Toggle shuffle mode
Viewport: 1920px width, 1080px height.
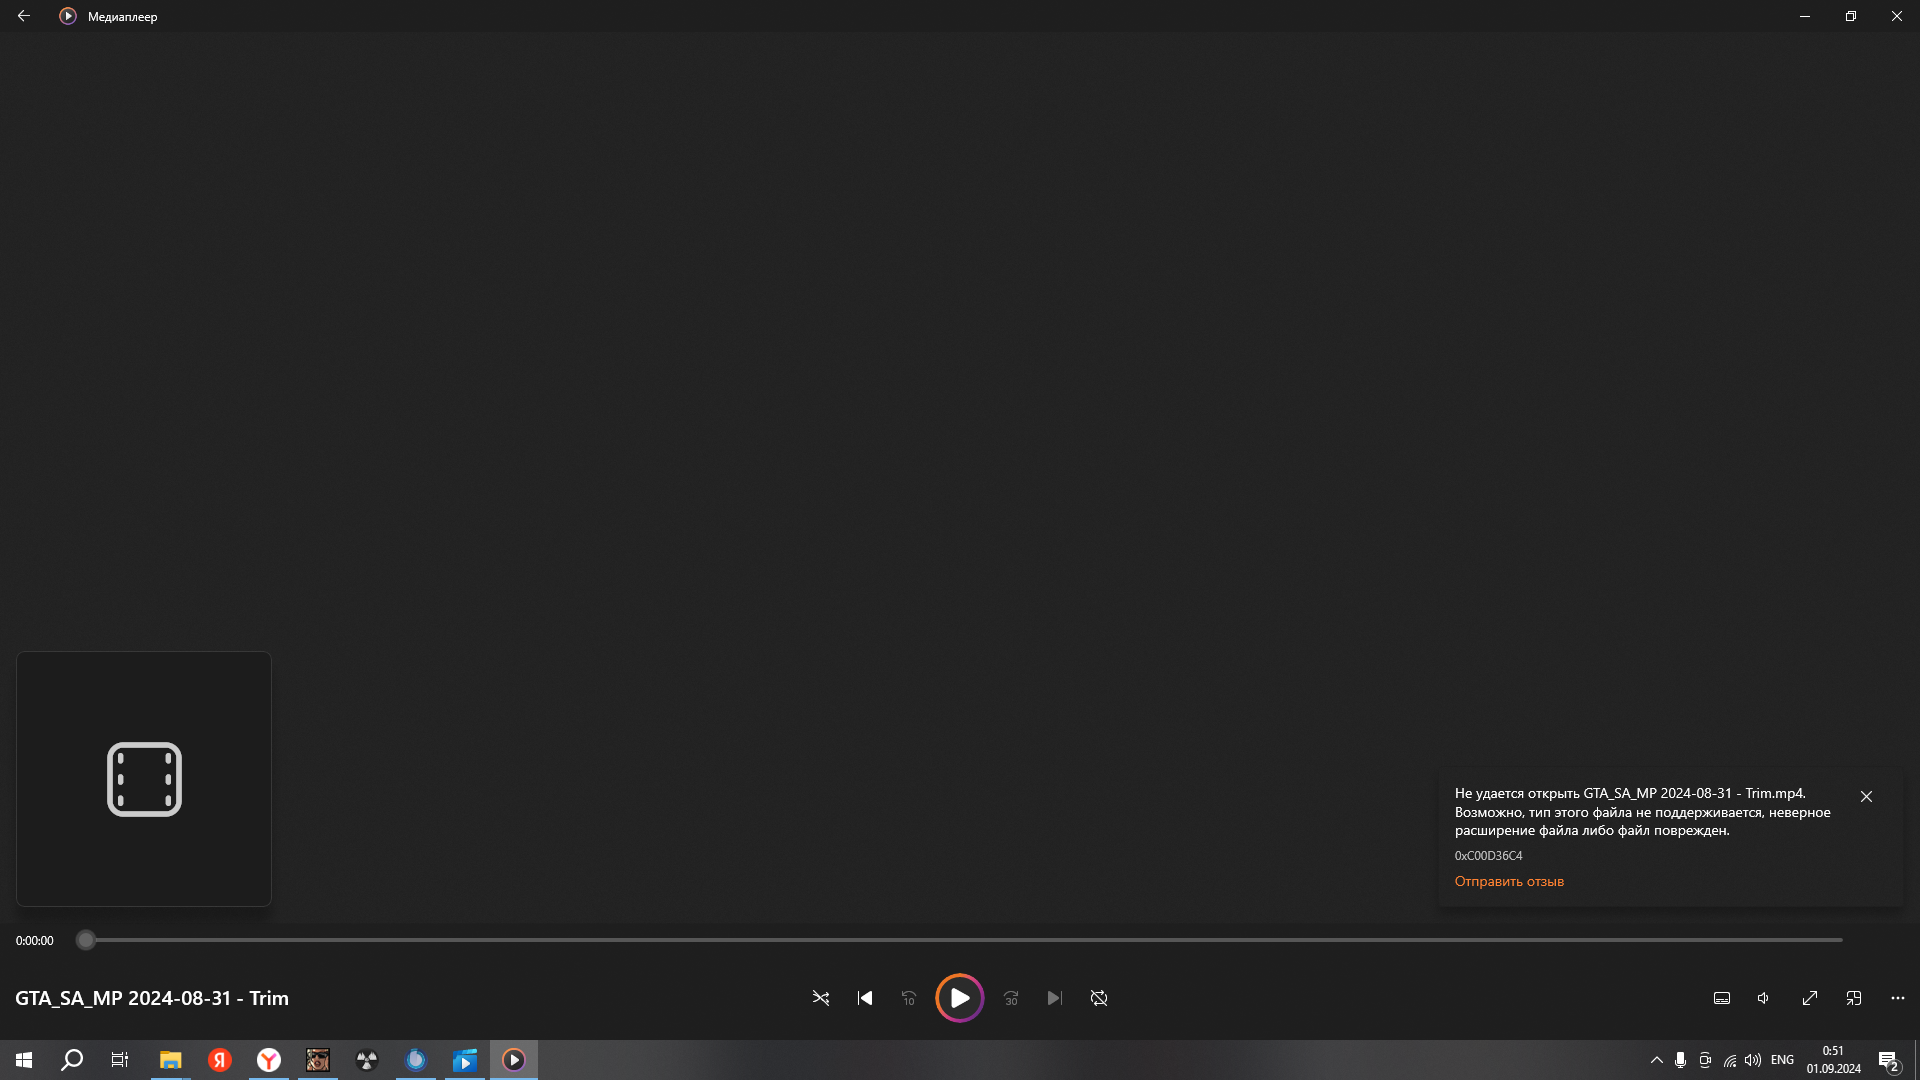pos(821,998)
